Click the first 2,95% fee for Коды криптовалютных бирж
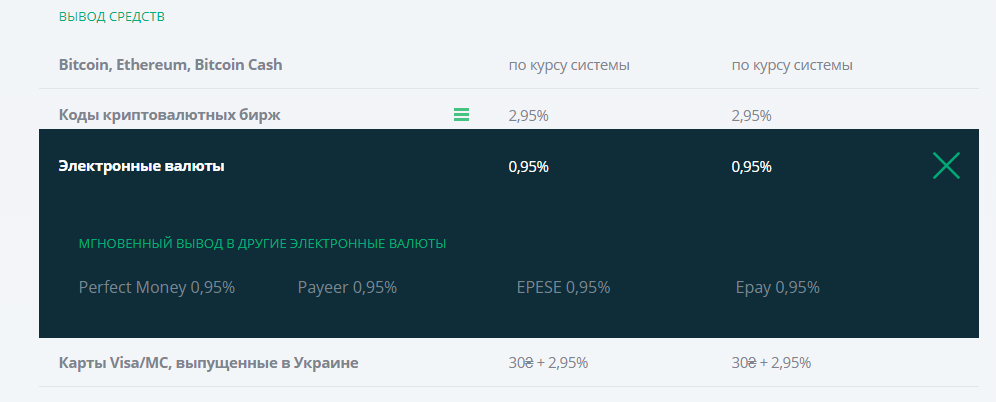Image resolution: width=996 pixels, height=402 pixels. [528, 115]
